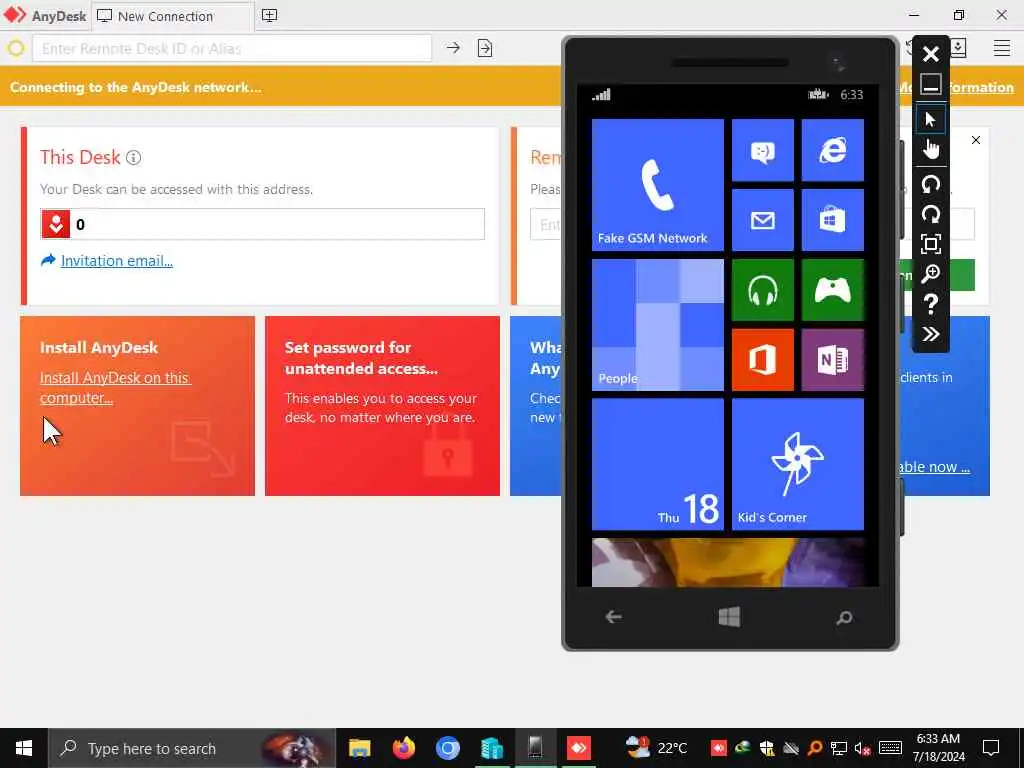The width and height of the screenshot is (1024, 768).
Task: Open the phone emulator taskbar icon
Action: coord(536,748)
